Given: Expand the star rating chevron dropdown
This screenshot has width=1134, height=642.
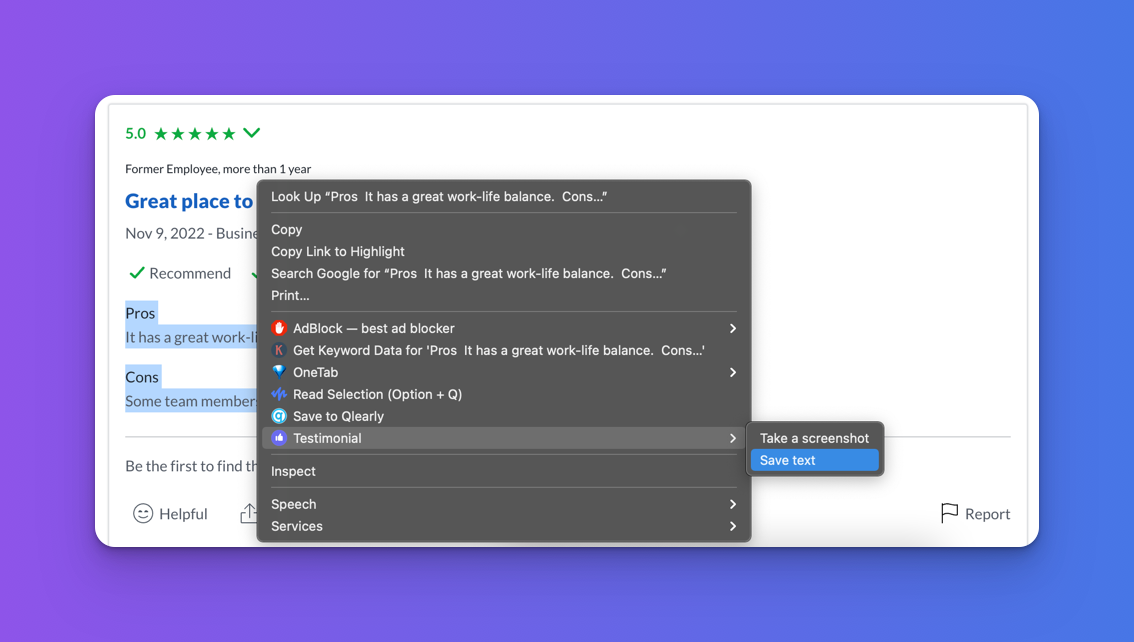Looking at the screenshot, I should [x=252, y=133].
